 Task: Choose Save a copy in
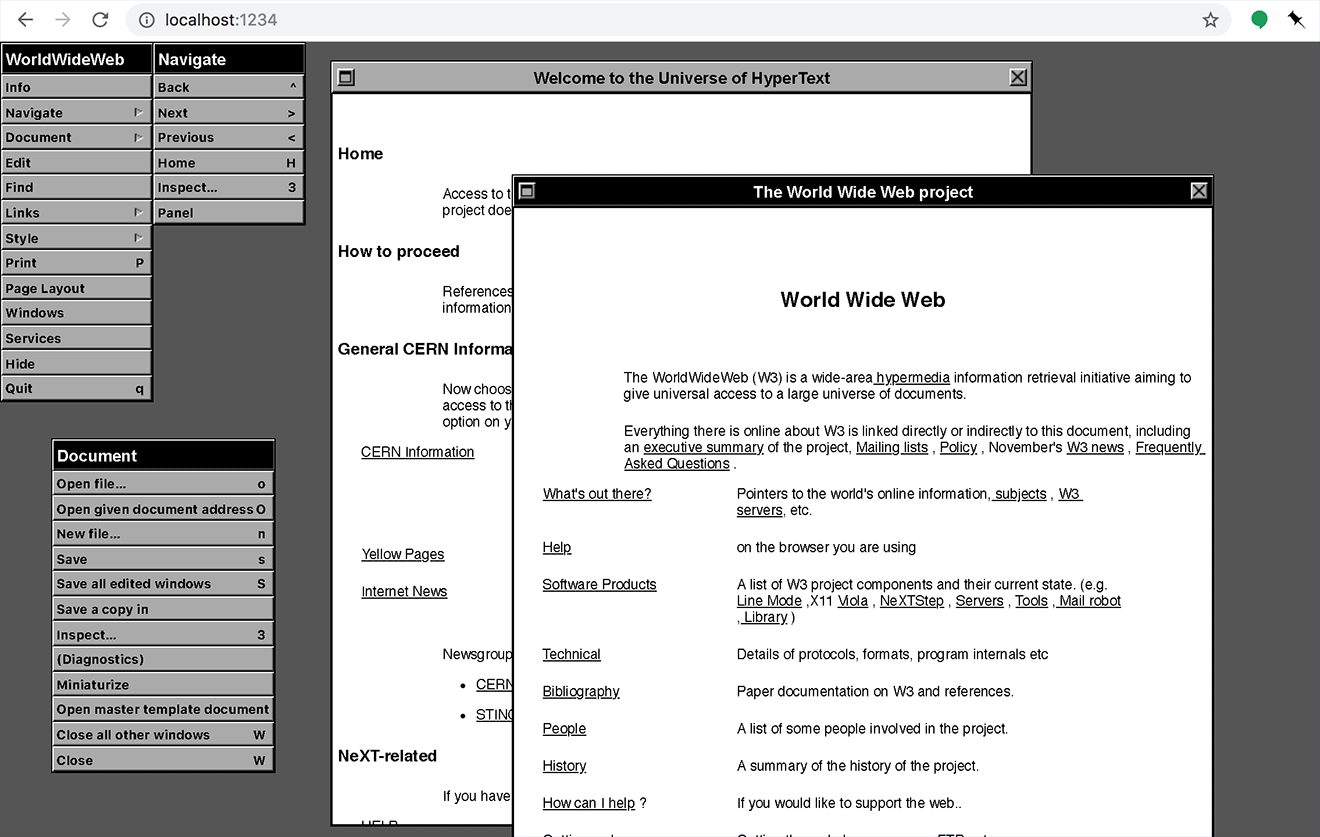click(163, 609)
